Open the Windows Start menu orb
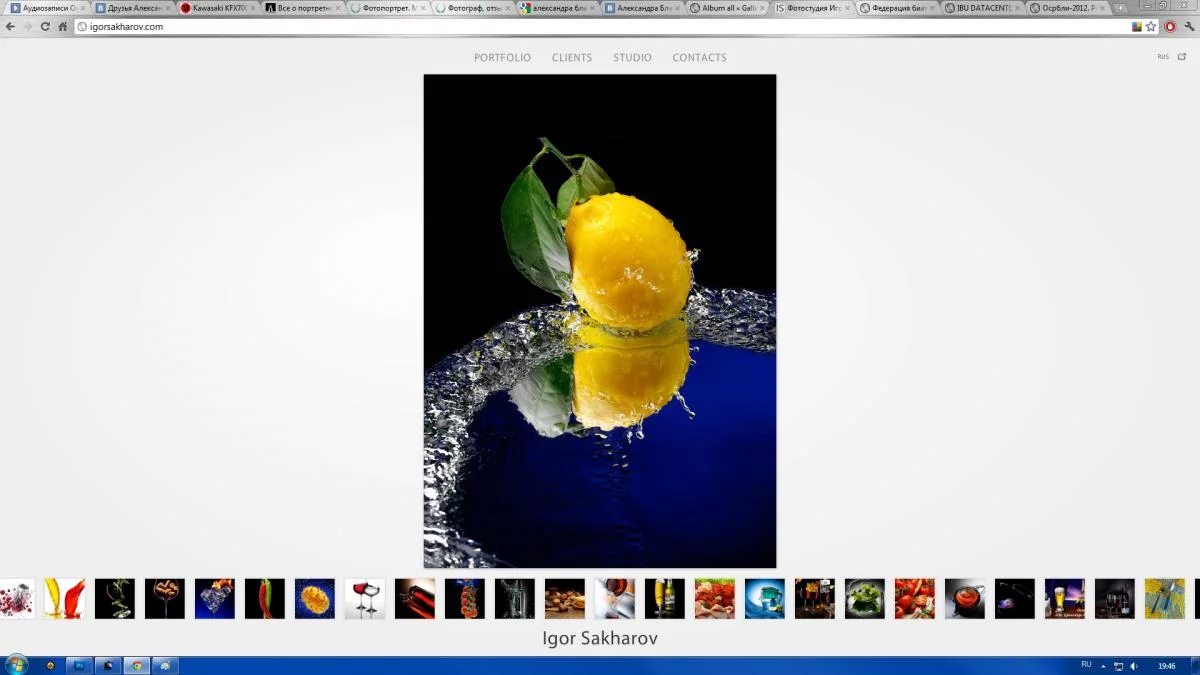The width and height of the screenshot is (1200, 675). point(16,665)
